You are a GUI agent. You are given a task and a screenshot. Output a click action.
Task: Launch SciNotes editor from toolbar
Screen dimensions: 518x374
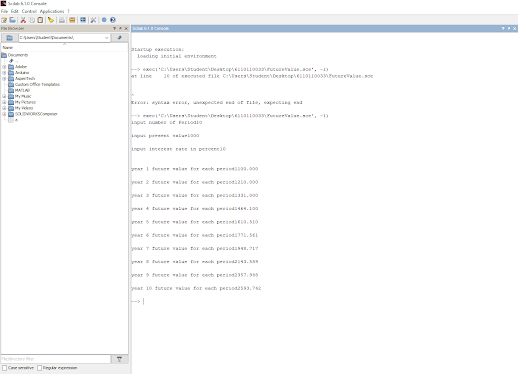pos(4,20)
